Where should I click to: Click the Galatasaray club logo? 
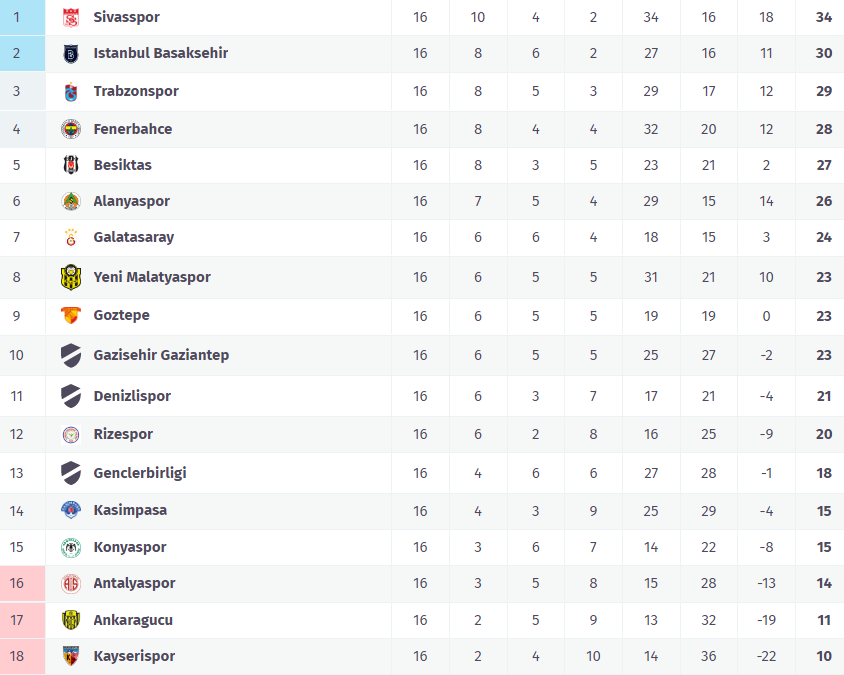click(x=70, y=238)
